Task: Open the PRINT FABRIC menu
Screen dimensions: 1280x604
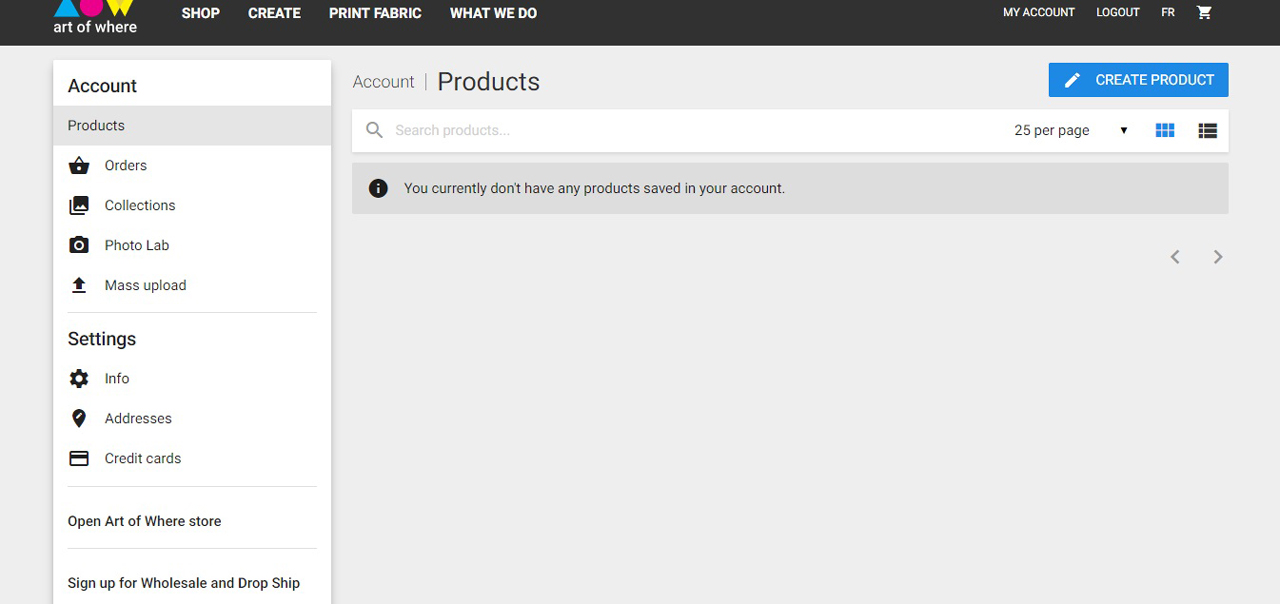Action: pos(375,13)
